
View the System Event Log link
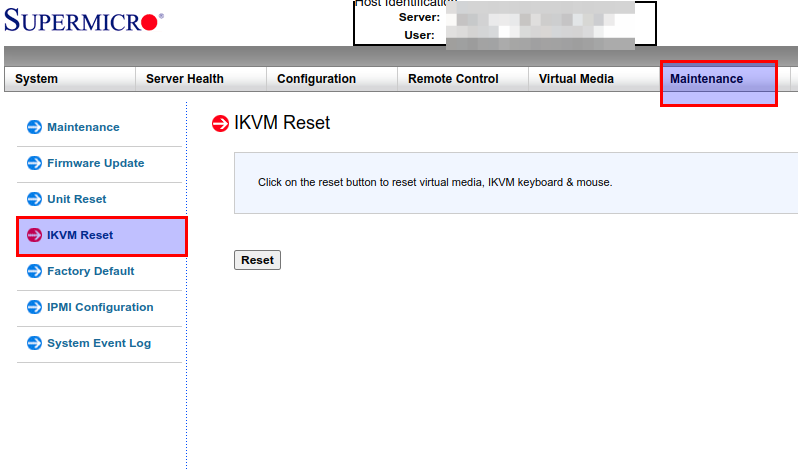point(99,344)
